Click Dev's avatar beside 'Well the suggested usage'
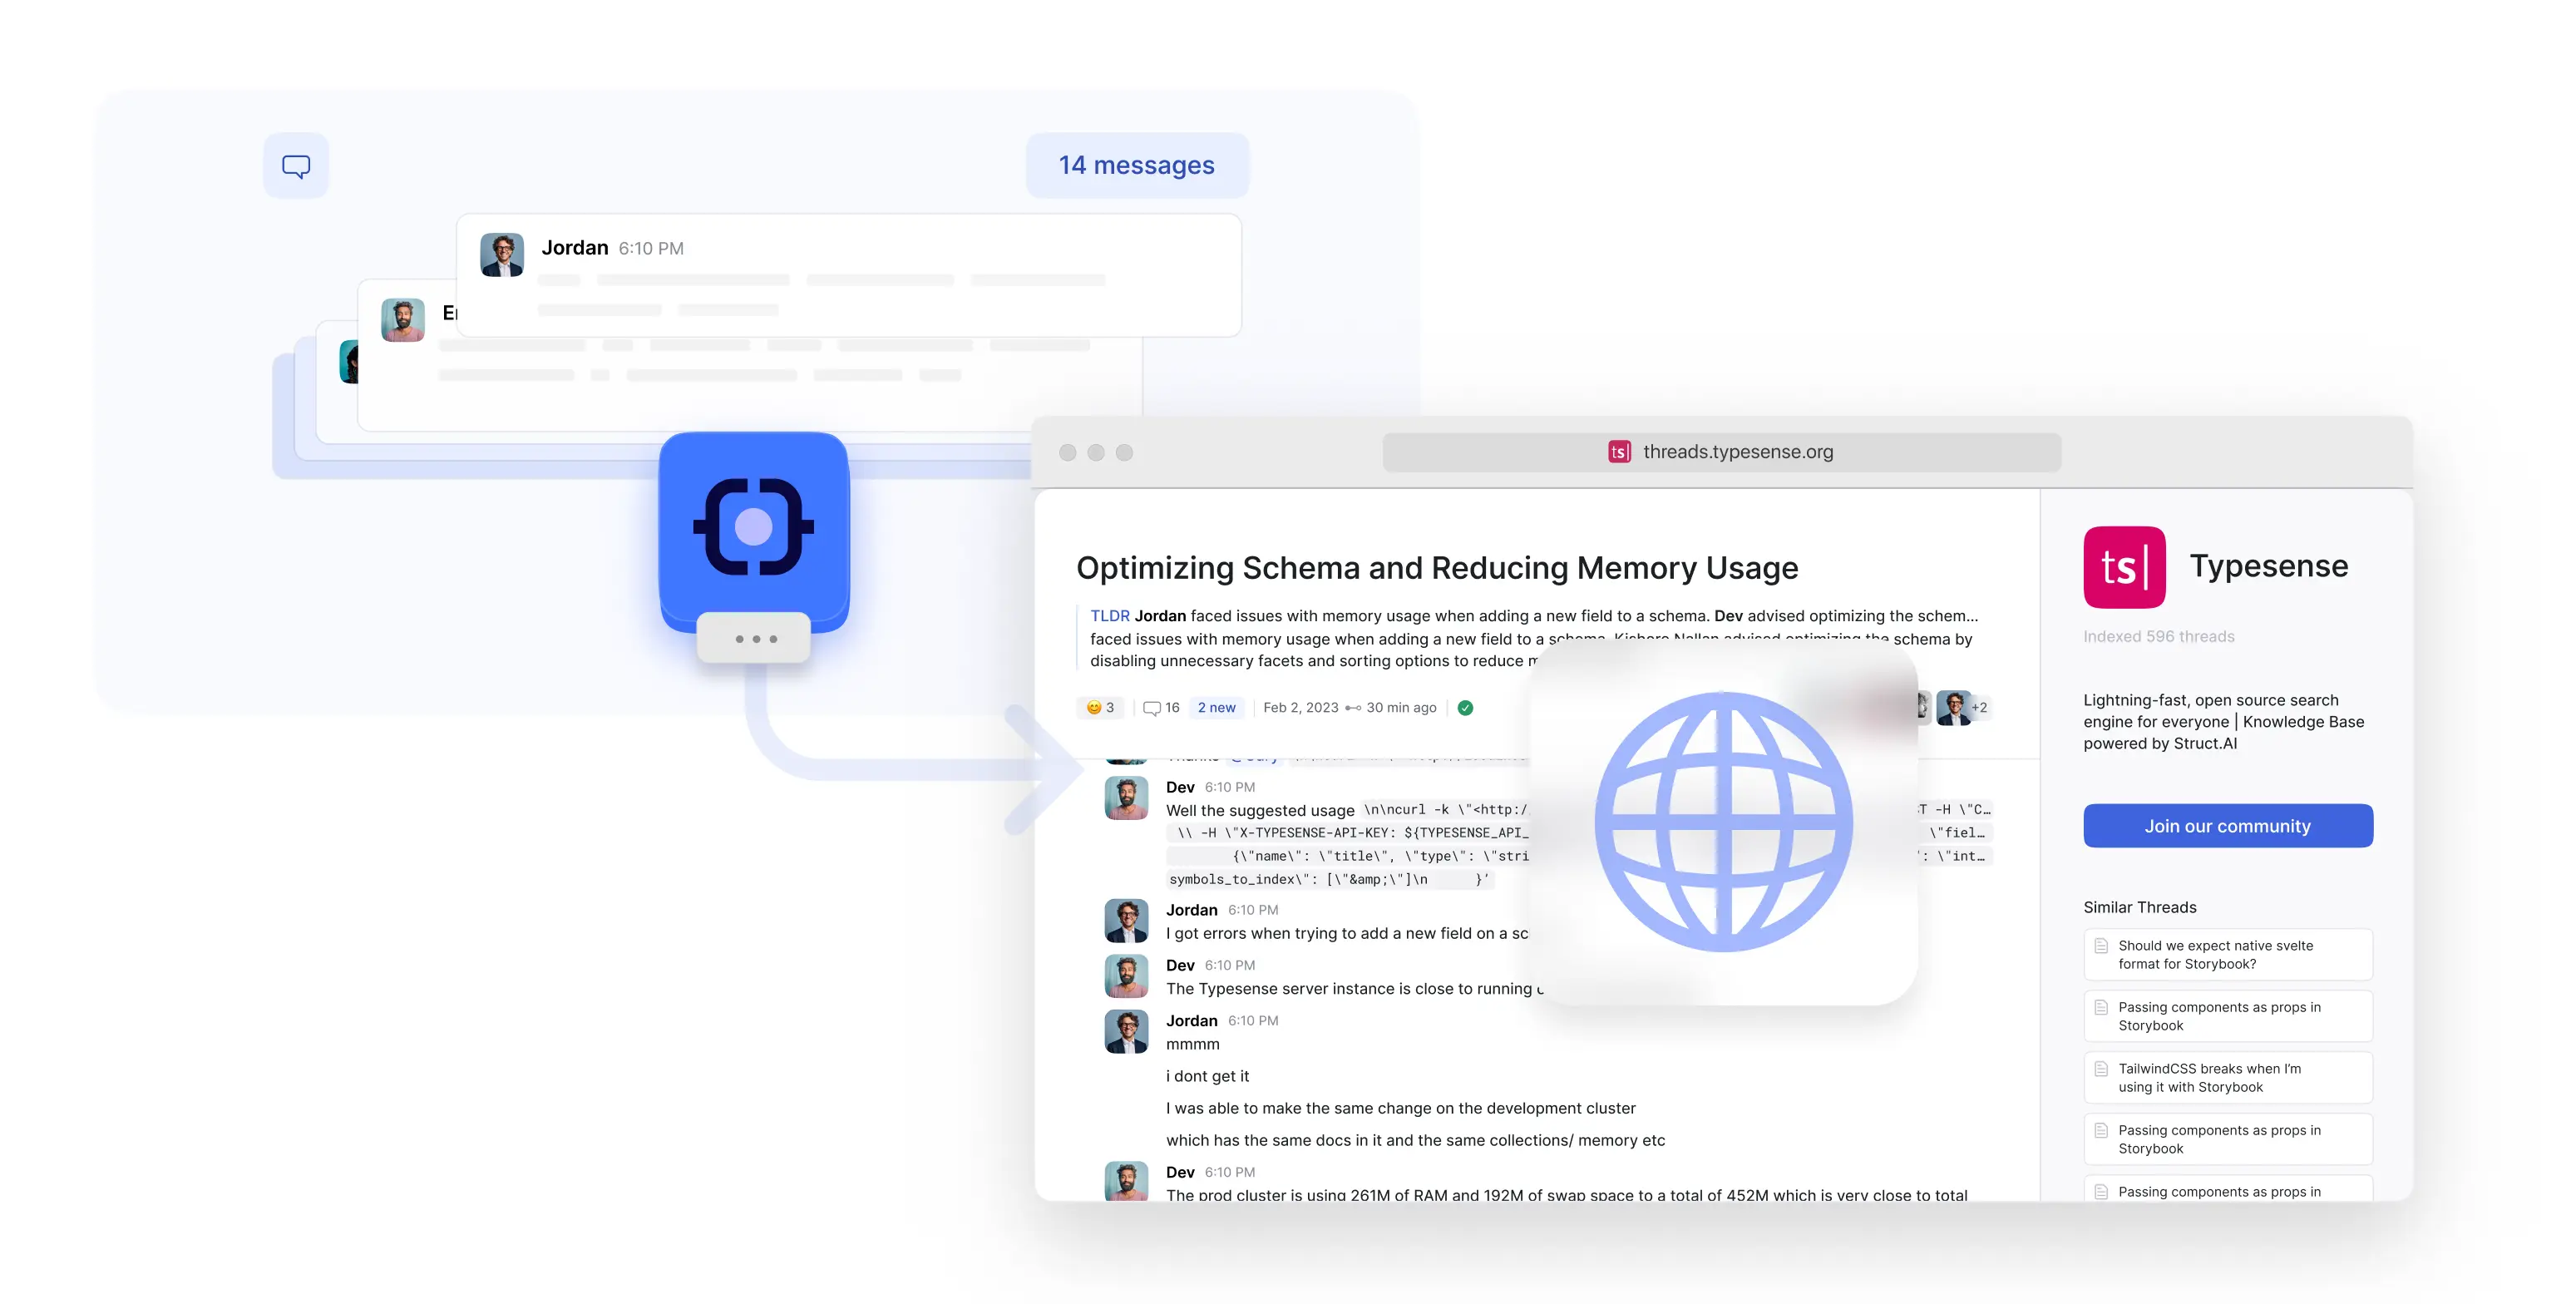Image resolution: width=2576 pixels, height=1304 pixels. pyautogui.click(x=1126, y=798)
